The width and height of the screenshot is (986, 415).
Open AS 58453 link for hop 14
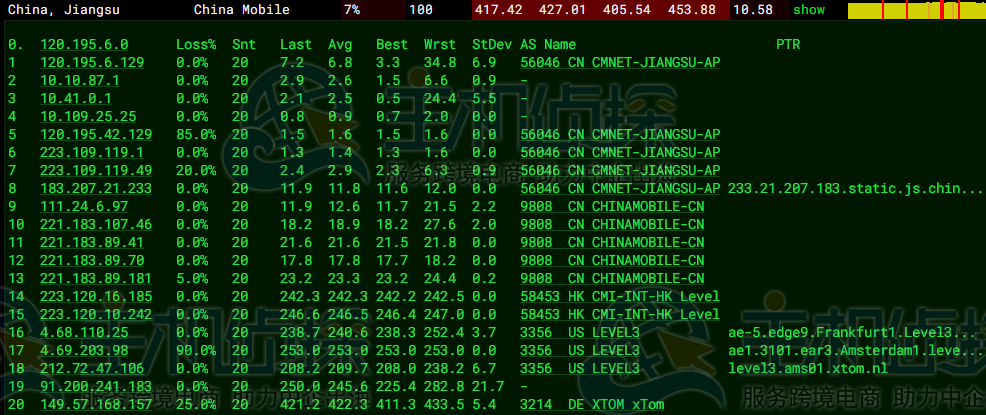click(x=539, y=297)
